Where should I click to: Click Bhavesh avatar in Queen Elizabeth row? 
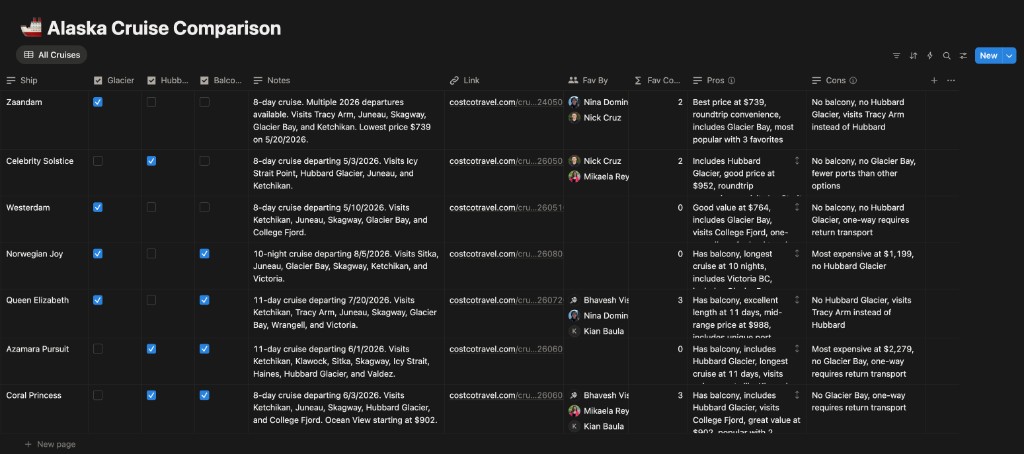point(574,300)
